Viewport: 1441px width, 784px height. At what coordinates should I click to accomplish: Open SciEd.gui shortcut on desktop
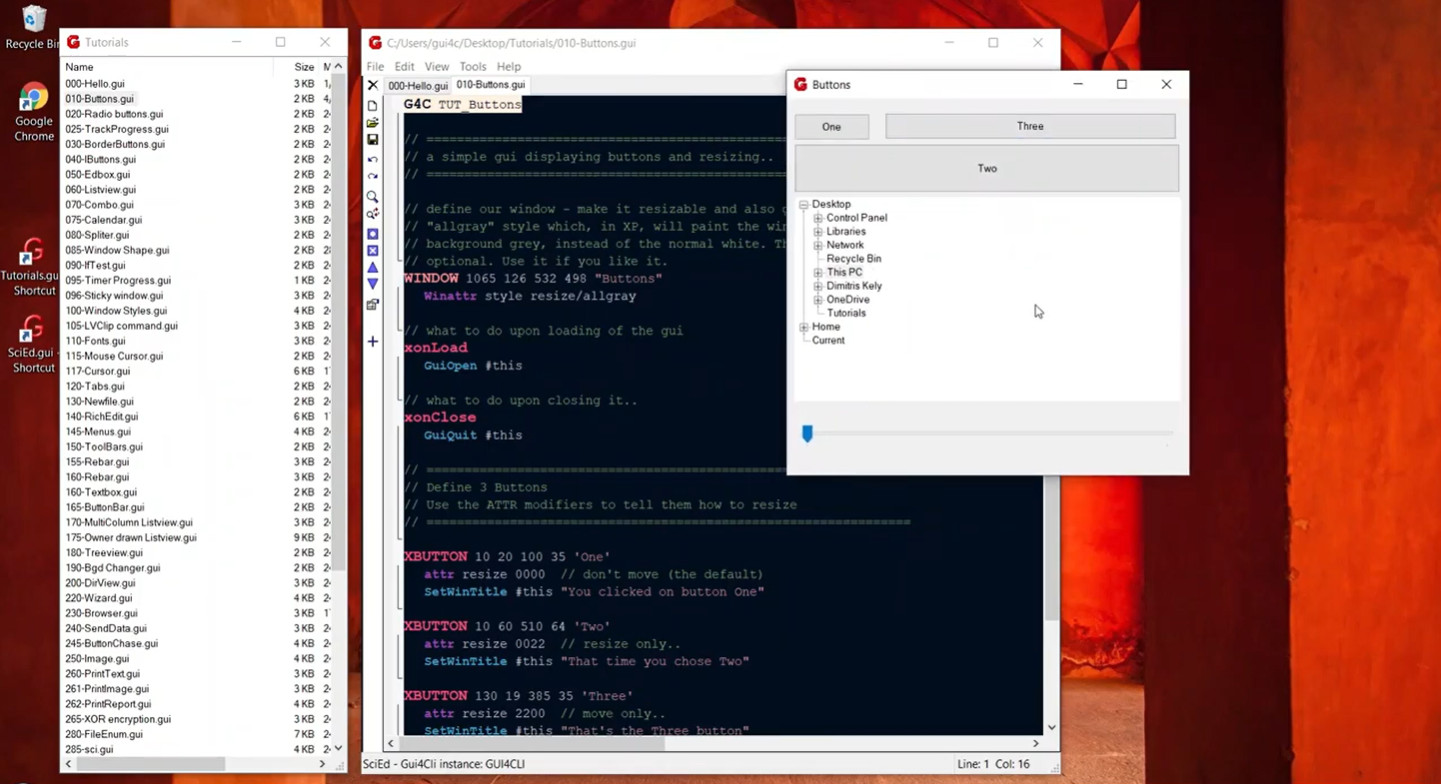31,344
